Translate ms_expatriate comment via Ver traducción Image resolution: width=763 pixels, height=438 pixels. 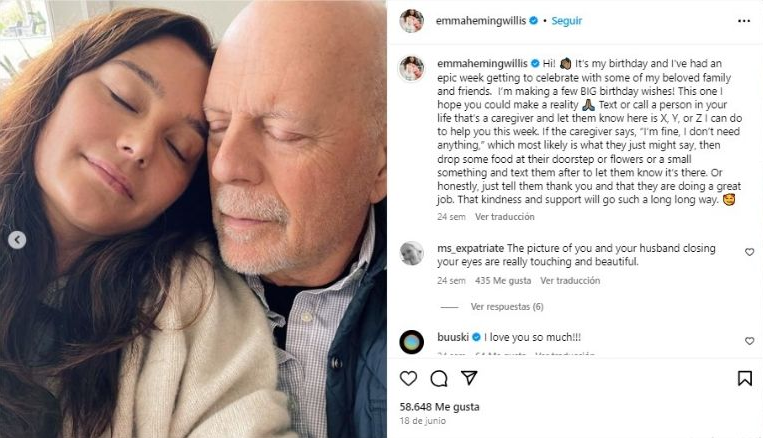(570, 281)
